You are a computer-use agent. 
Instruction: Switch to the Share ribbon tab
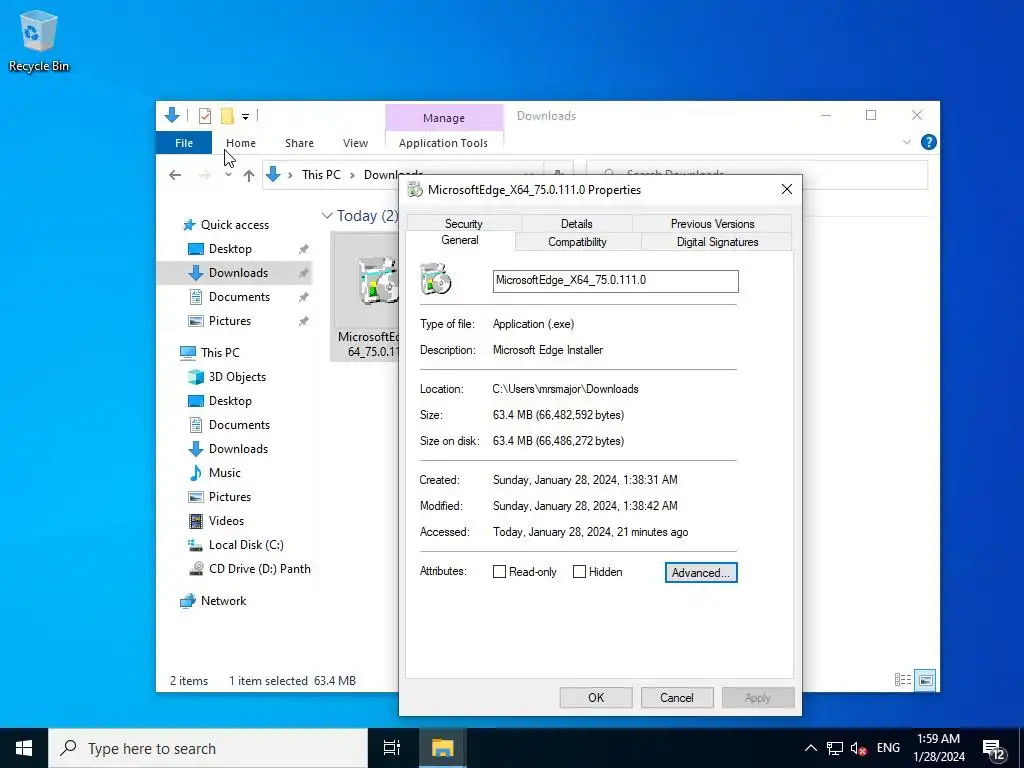point(299,143)
